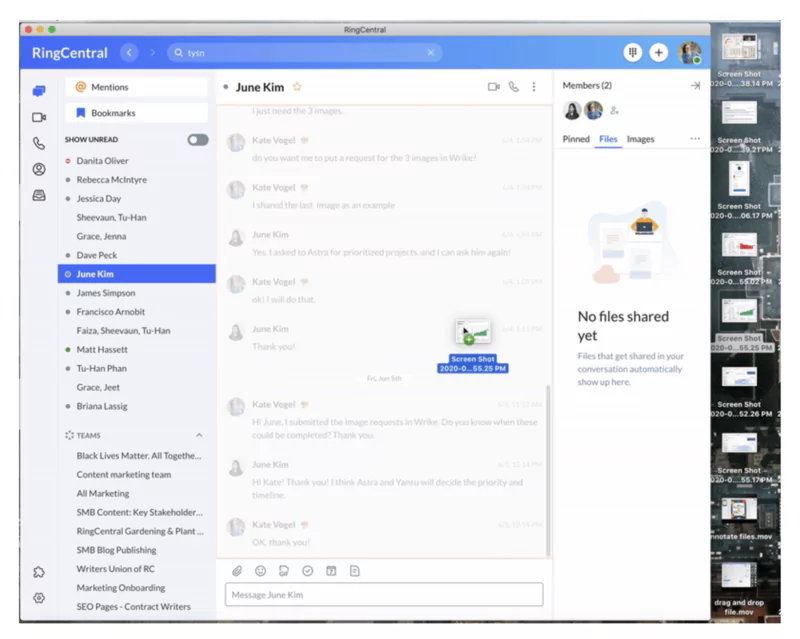Collapse the TEAMS section
Screen dimensions: 800x639
(199, 434)
